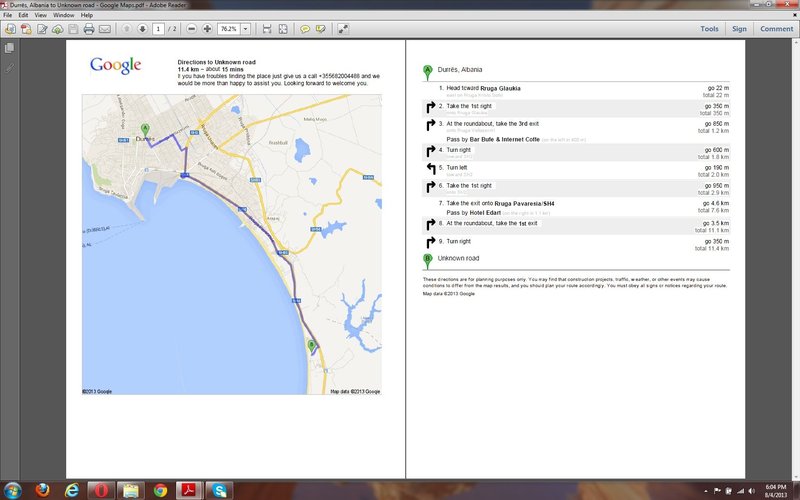Open the Help menu

[x=87, y=15]
